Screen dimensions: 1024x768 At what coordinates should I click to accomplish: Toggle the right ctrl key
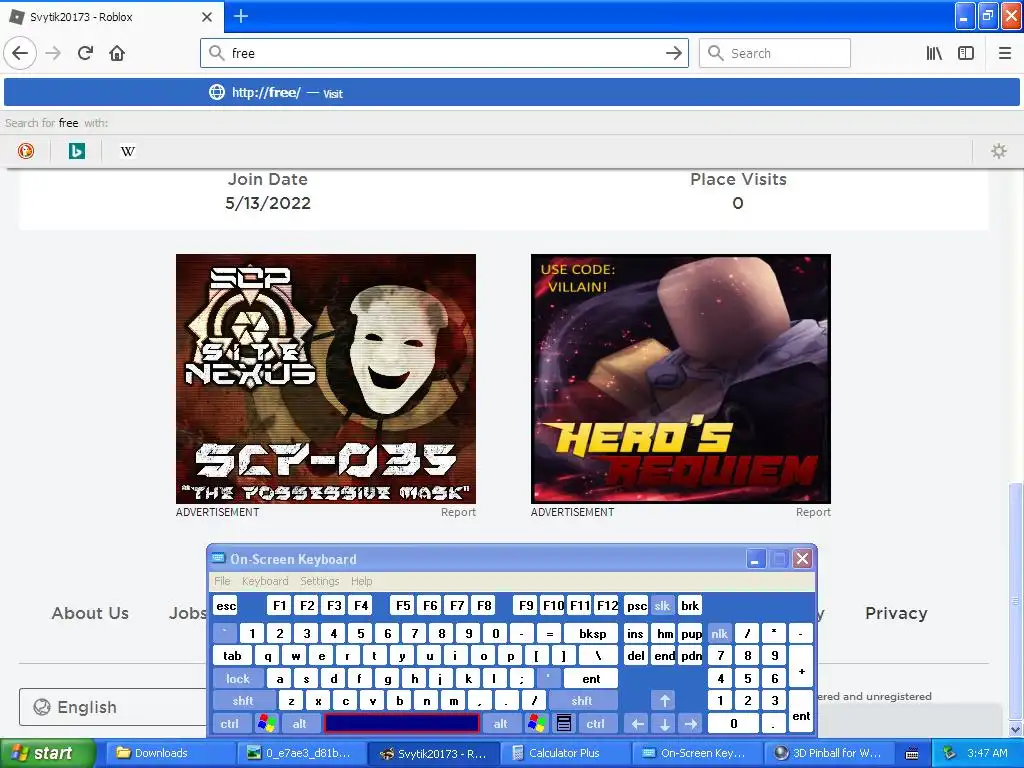[x=596, y=724]
